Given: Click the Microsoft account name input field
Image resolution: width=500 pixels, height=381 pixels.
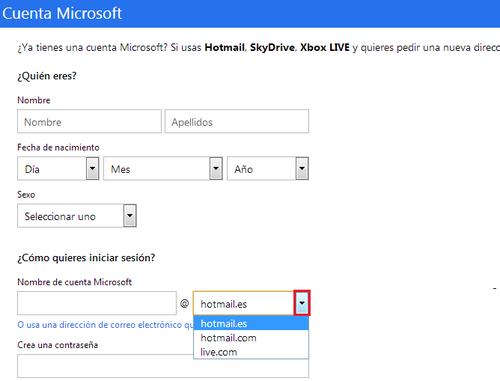Looking at the screenshot, I should [x=97, y=303].
